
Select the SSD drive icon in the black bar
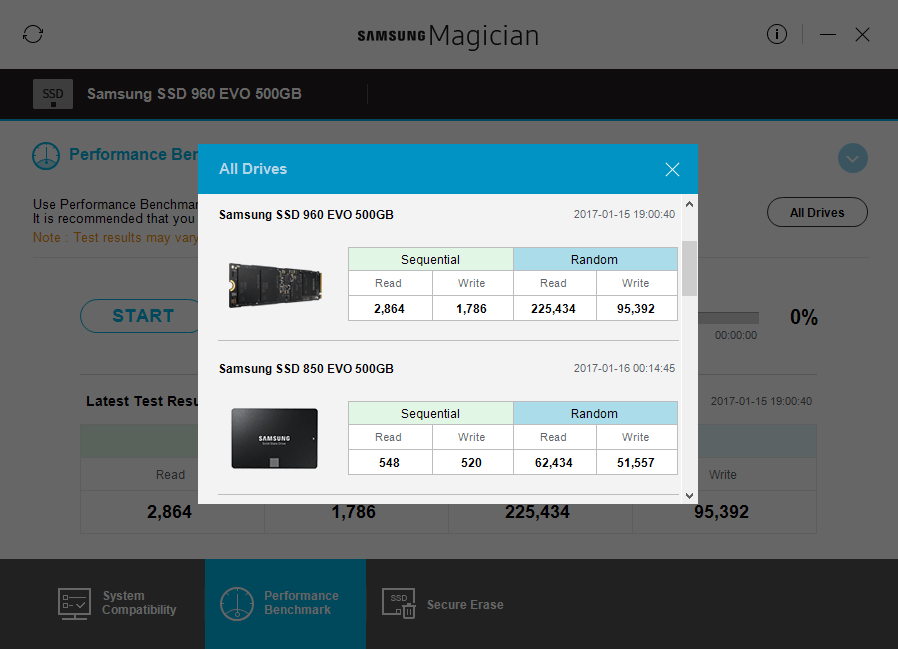coord(53,94)
